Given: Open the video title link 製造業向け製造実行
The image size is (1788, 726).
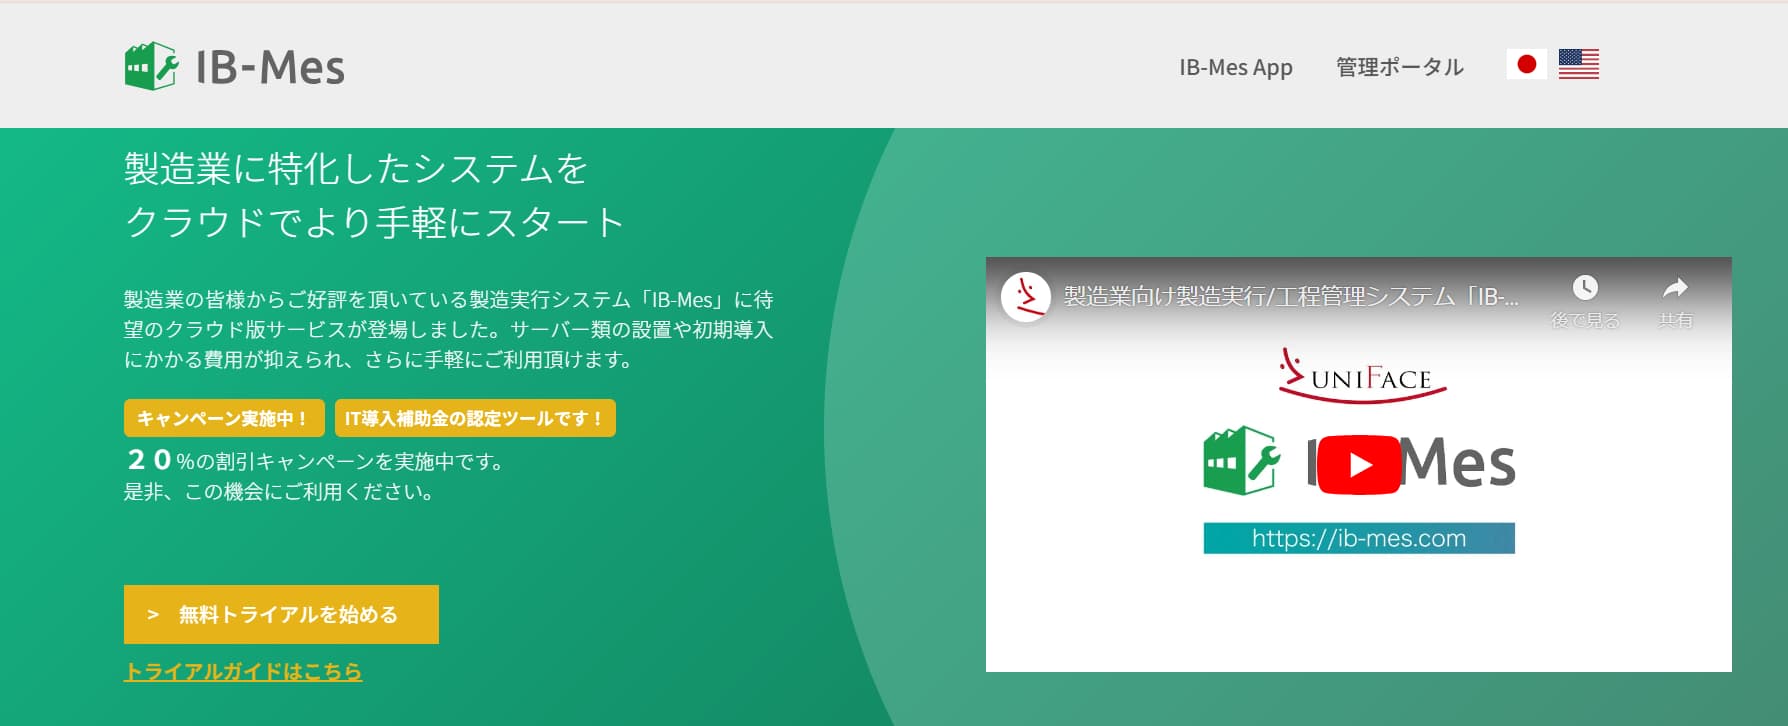Looking at the screenshot, I should point(1291,296).
